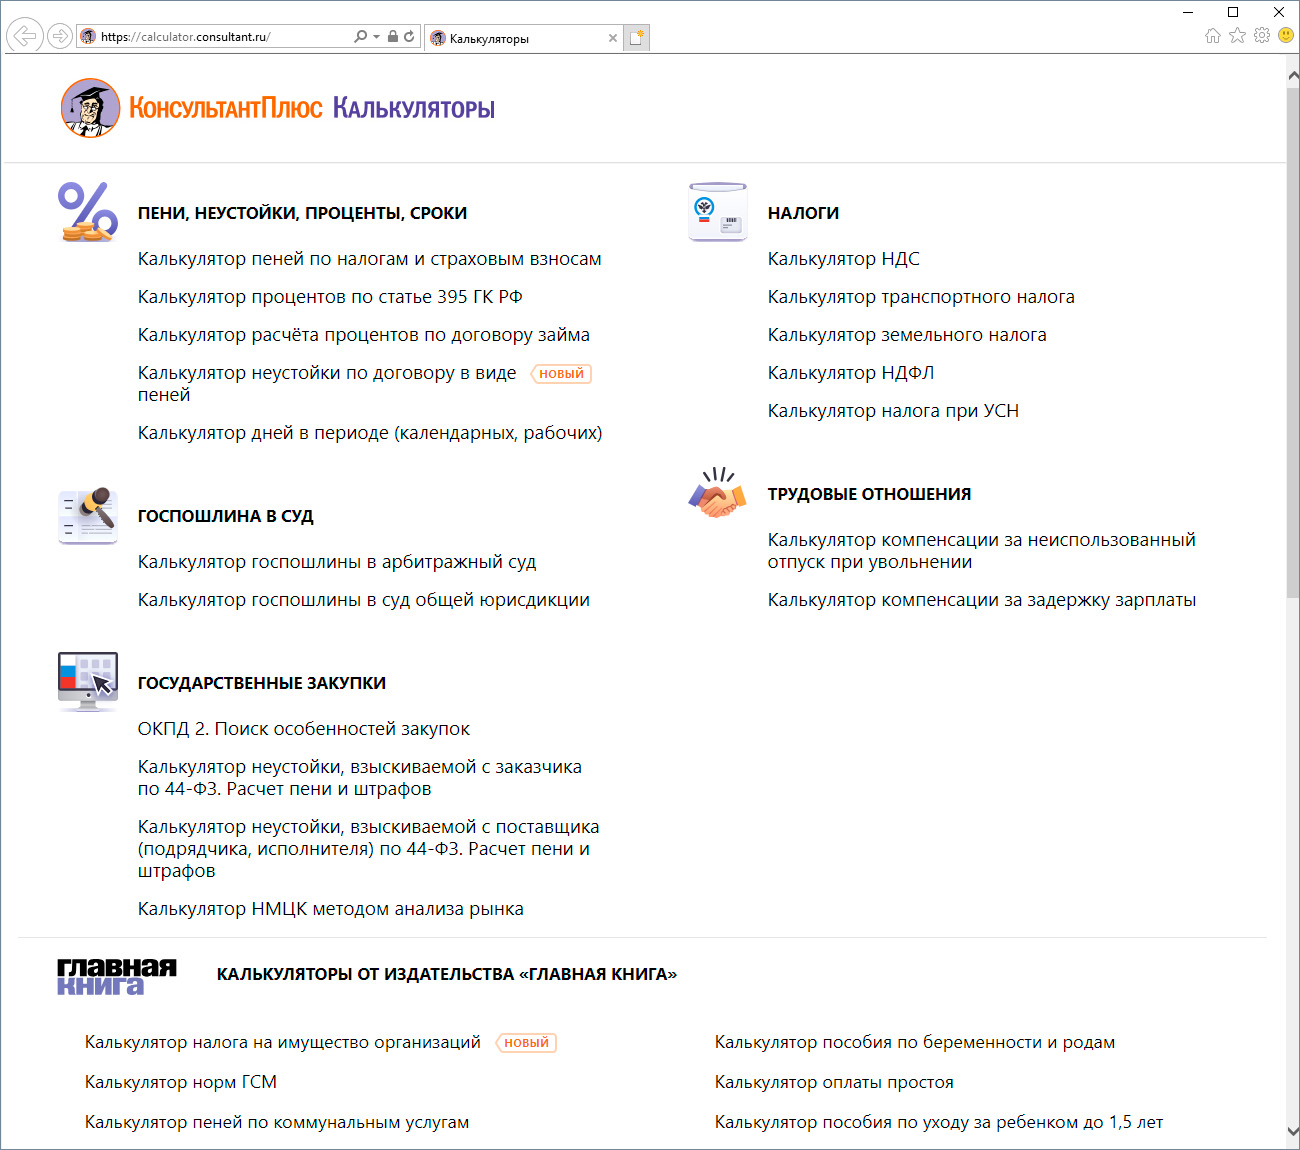Click the browser Back arrow button
1300x1150 pixels.
24,37
